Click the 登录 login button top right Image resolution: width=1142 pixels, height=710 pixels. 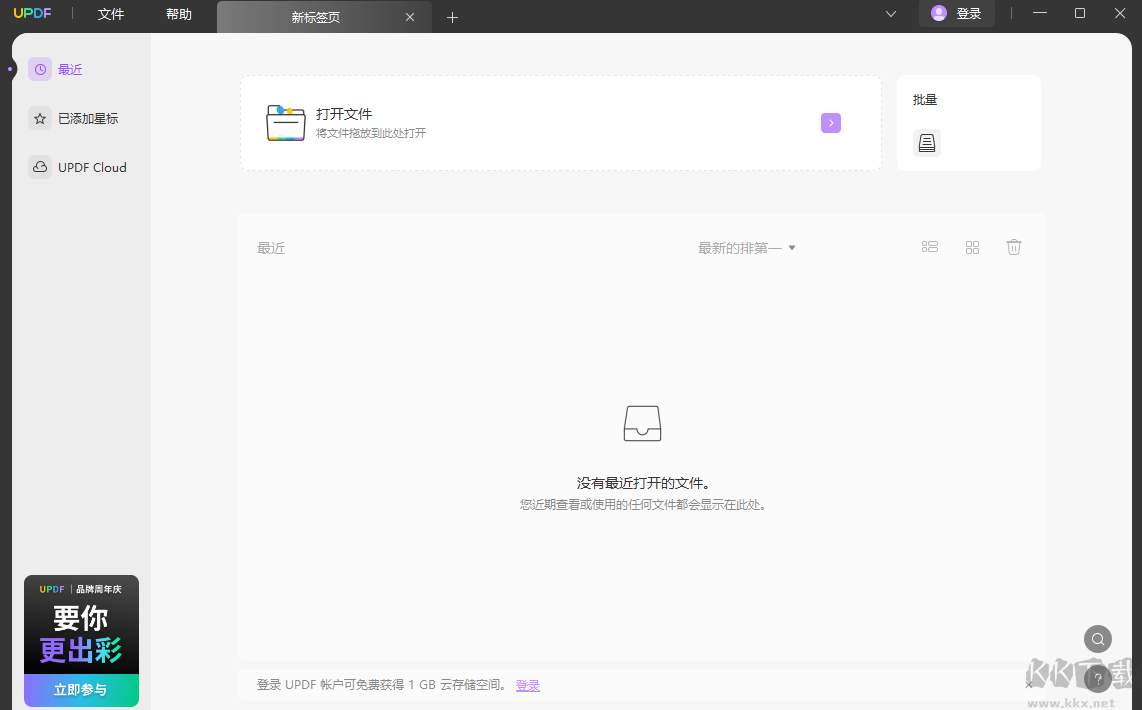click(x=957, y=14)
